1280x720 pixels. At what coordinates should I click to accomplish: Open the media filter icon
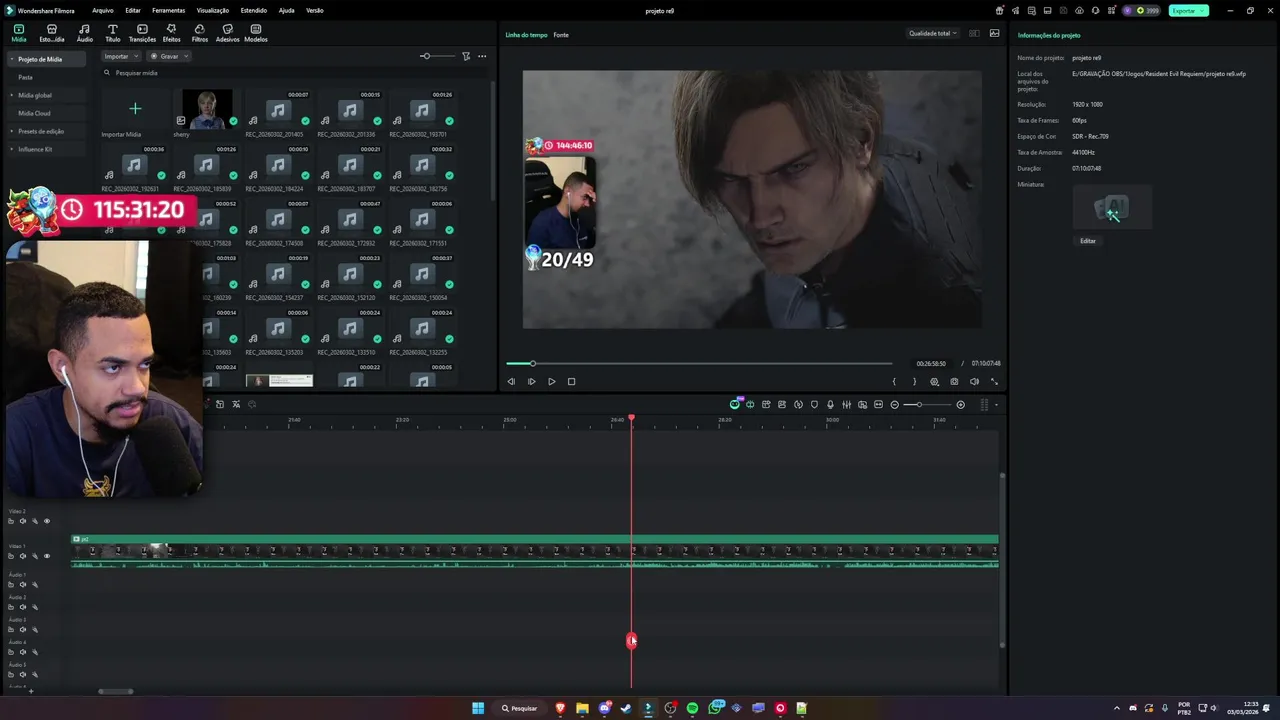pyautogui.click(x=466, y=56)
